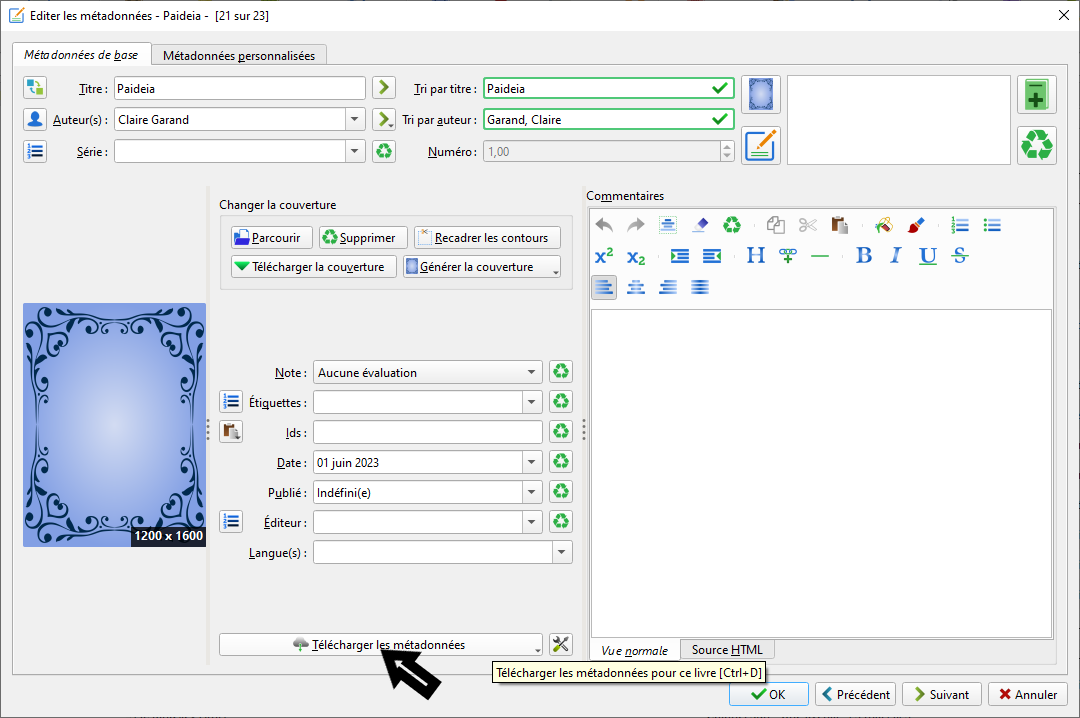Apply superscript formatting
Screen dimensions: 1080x718
click(604, 256)
